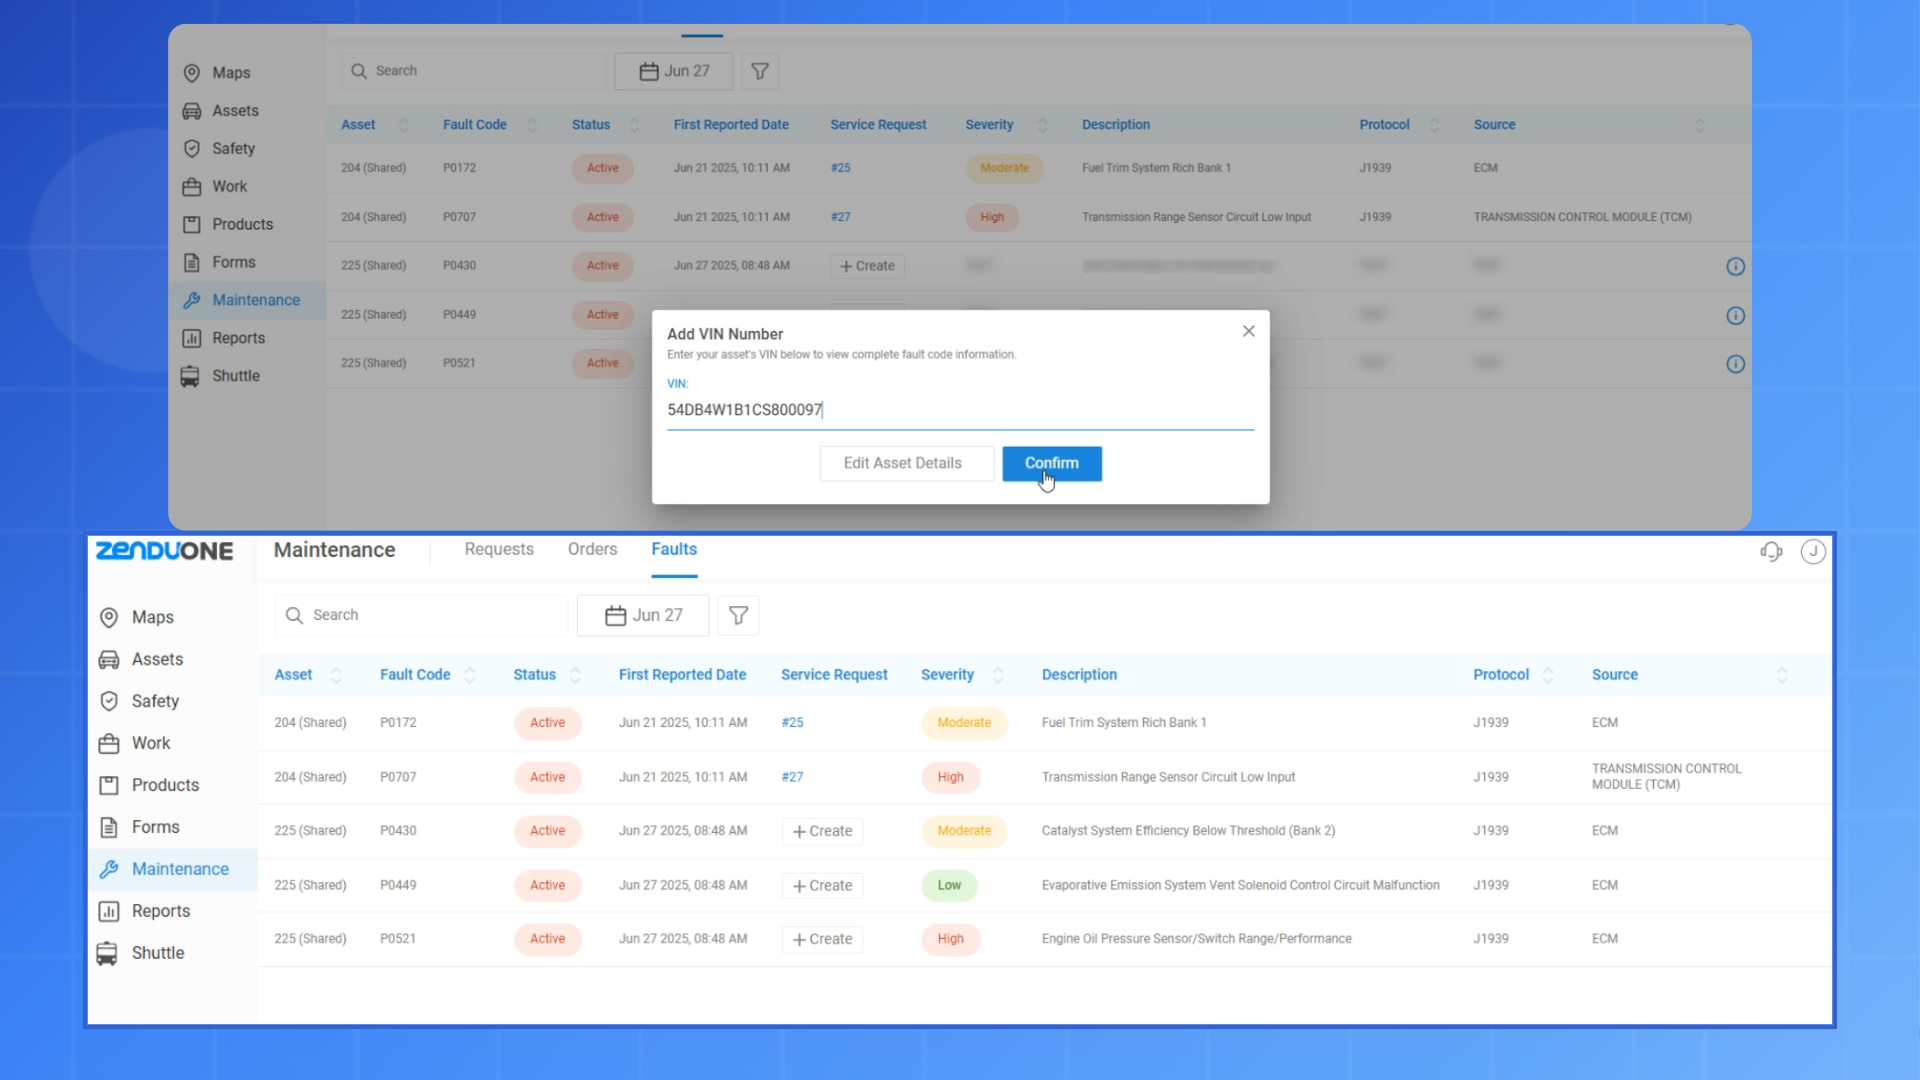Close the Add VIN Number dialog
Screen dimensions: 1920x1080
click(x=1248, y=331)
